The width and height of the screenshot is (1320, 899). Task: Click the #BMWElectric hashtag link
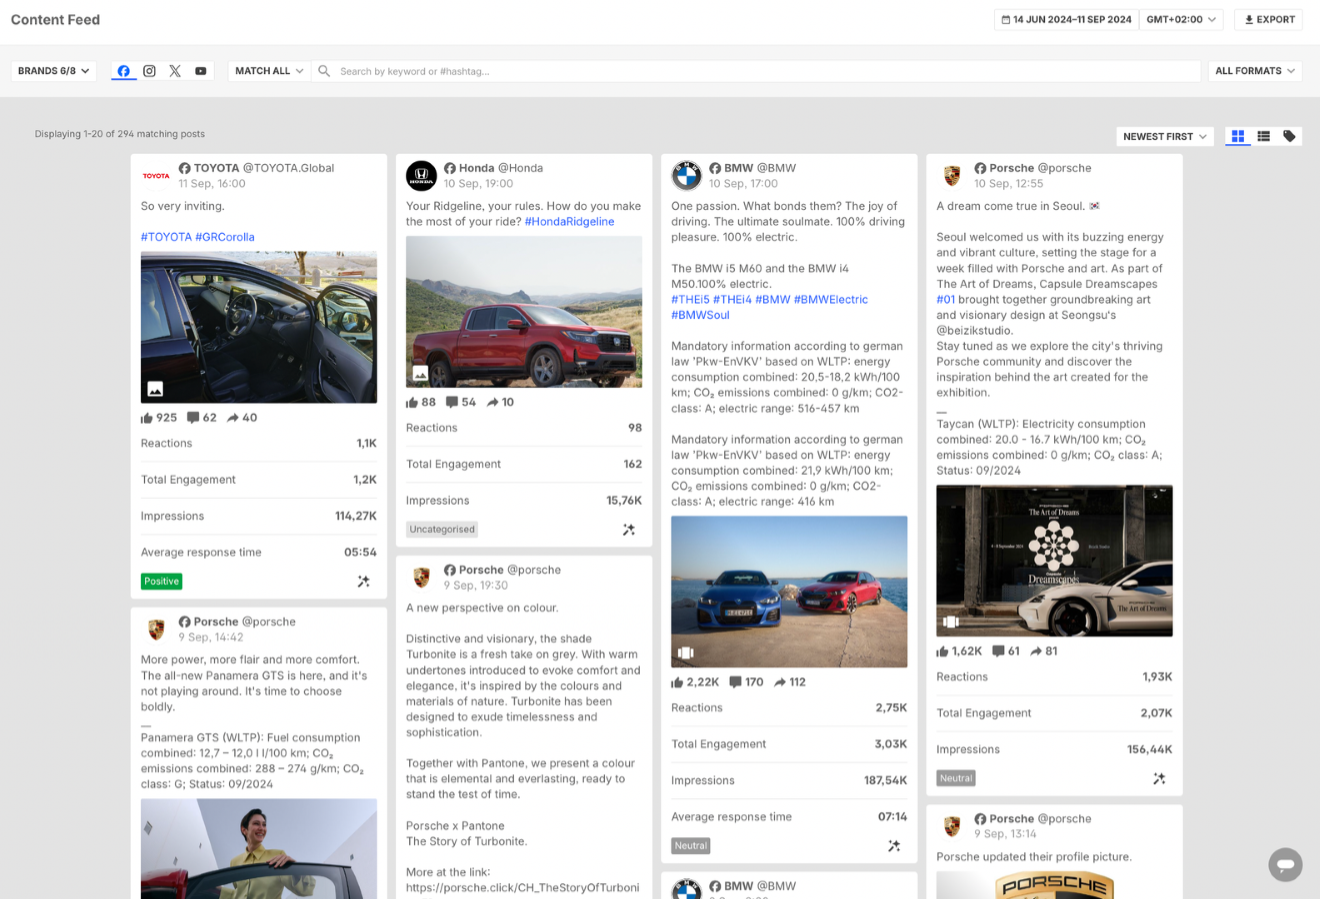pyautogui.click(x=831, y=299)
